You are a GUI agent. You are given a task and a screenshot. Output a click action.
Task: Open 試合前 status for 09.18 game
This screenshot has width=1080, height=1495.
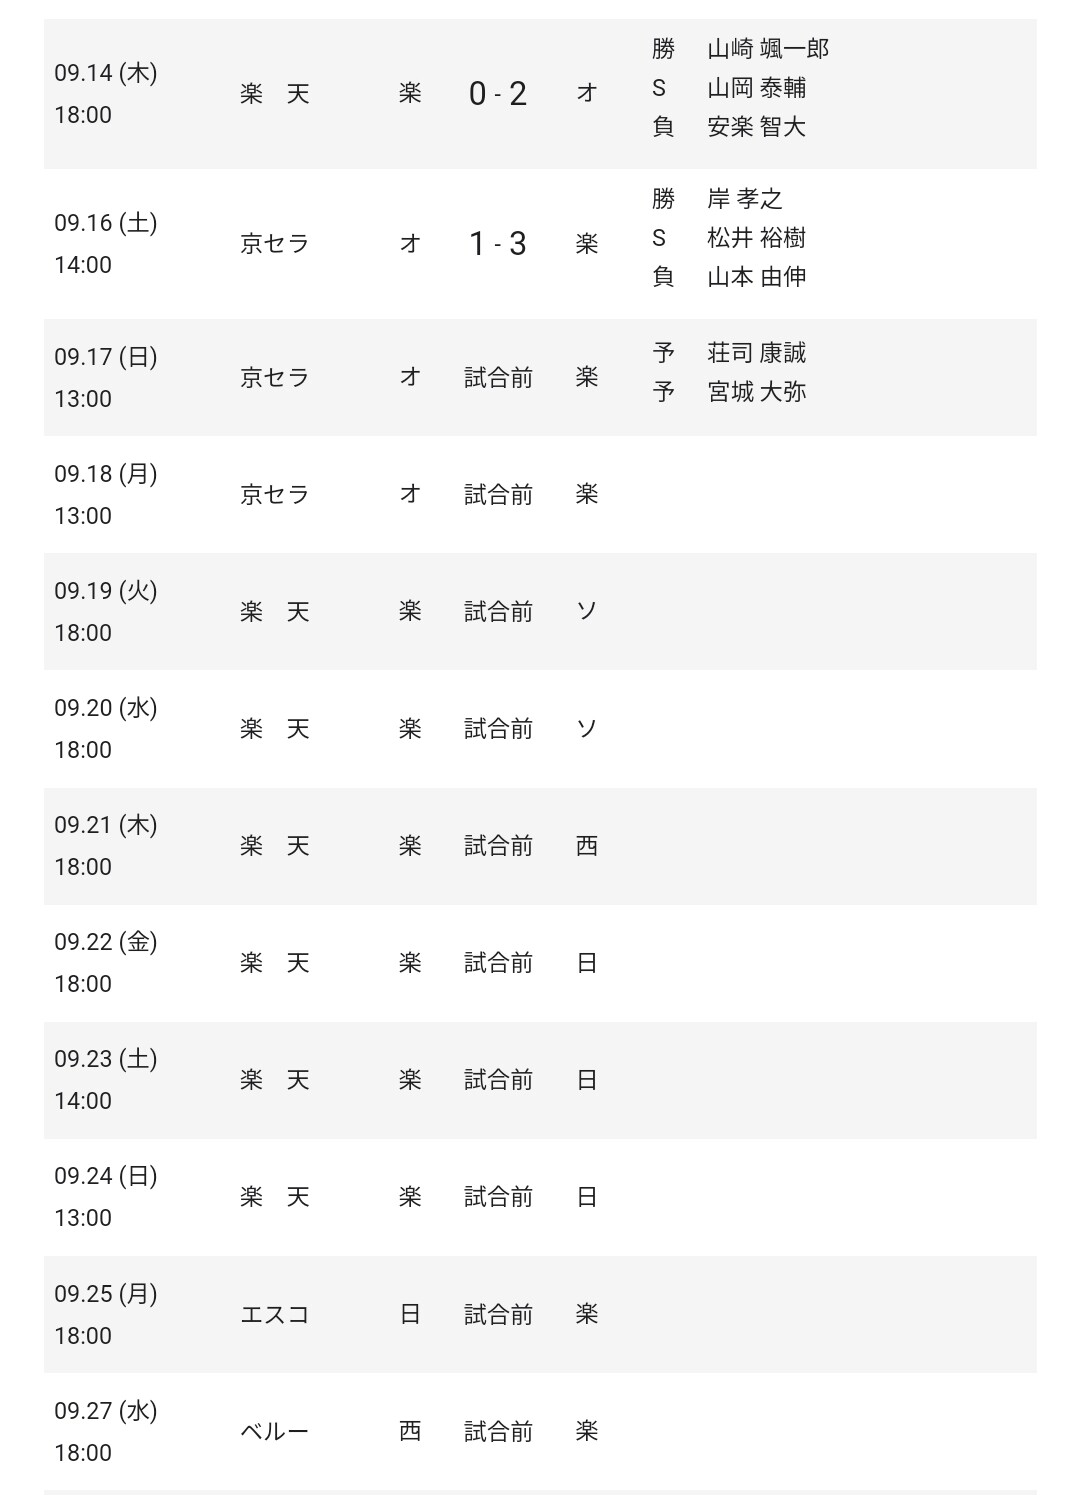pos(498,495)
